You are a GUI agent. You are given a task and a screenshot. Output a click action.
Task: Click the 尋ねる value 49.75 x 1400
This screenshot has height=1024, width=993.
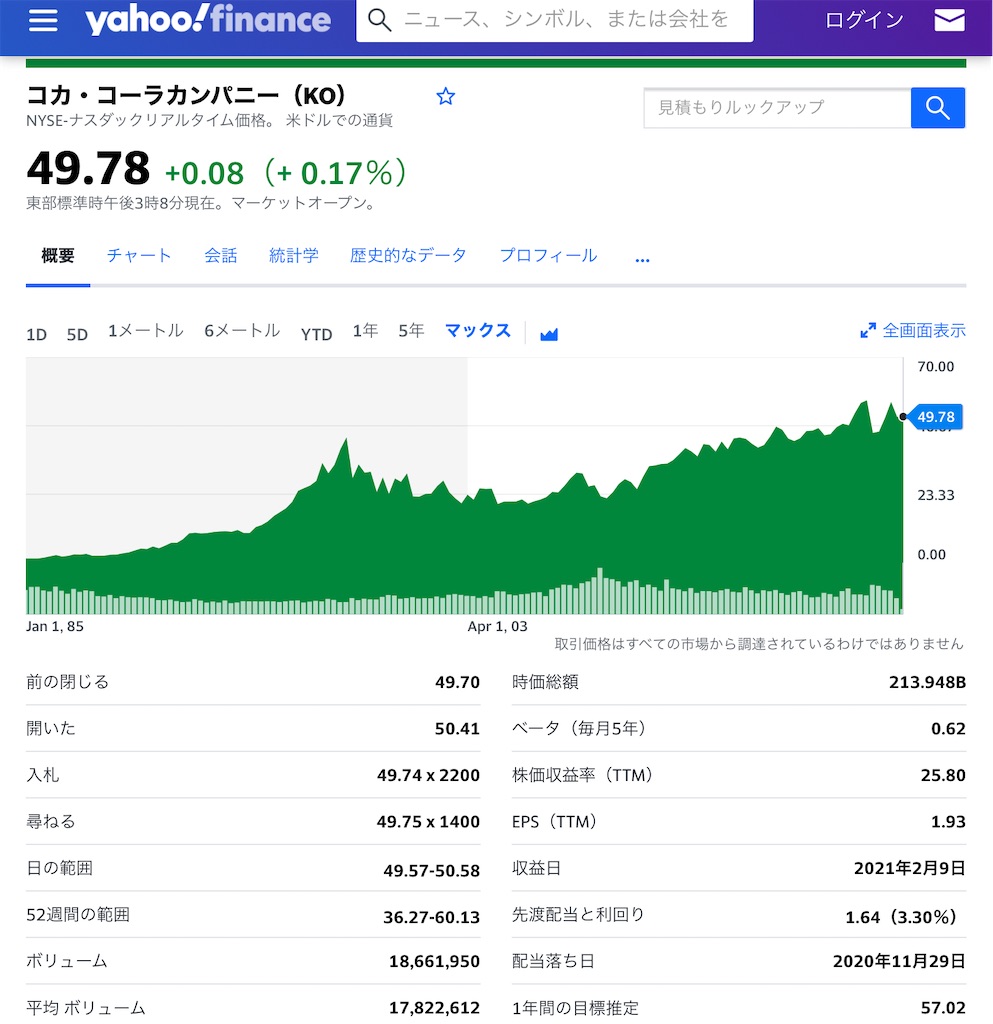pos(428,822)
